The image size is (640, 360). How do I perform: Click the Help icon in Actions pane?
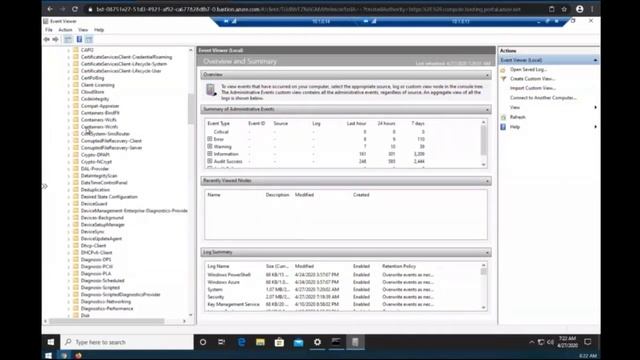(x=503, y=127)
